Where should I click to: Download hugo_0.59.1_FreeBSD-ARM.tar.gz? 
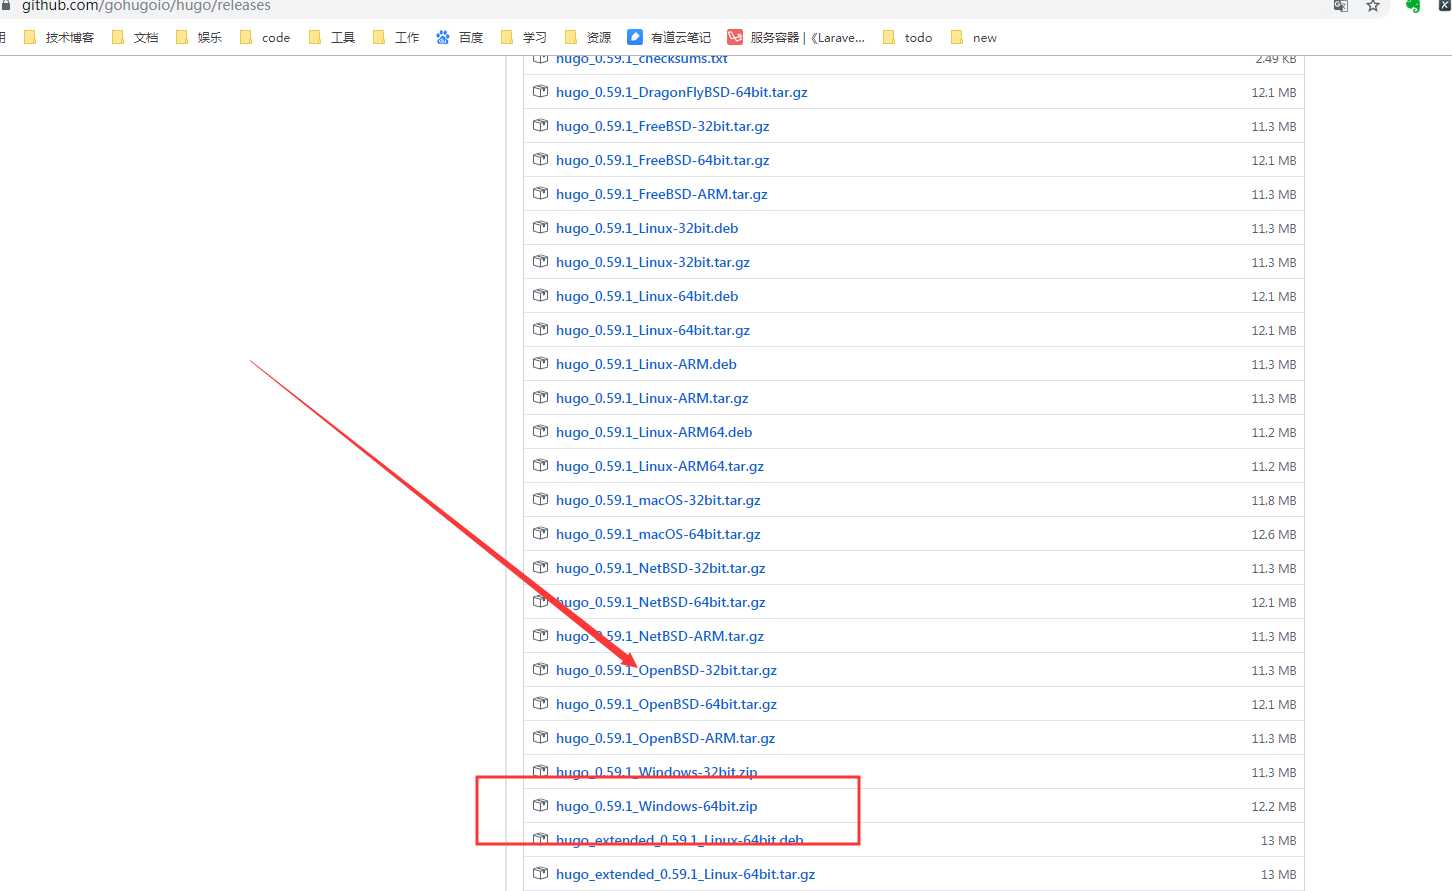coord(661,194)
